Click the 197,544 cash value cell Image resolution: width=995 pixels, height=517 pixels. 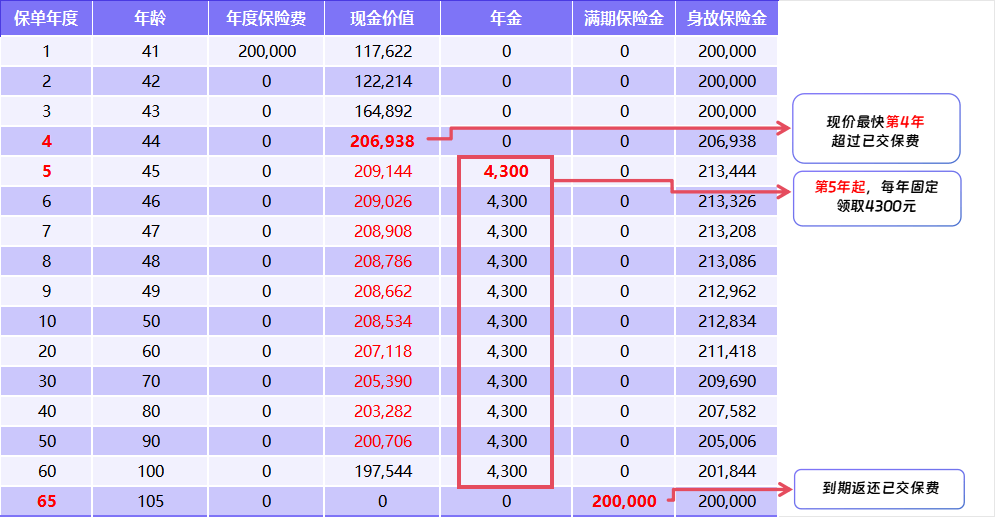[382, 471]
